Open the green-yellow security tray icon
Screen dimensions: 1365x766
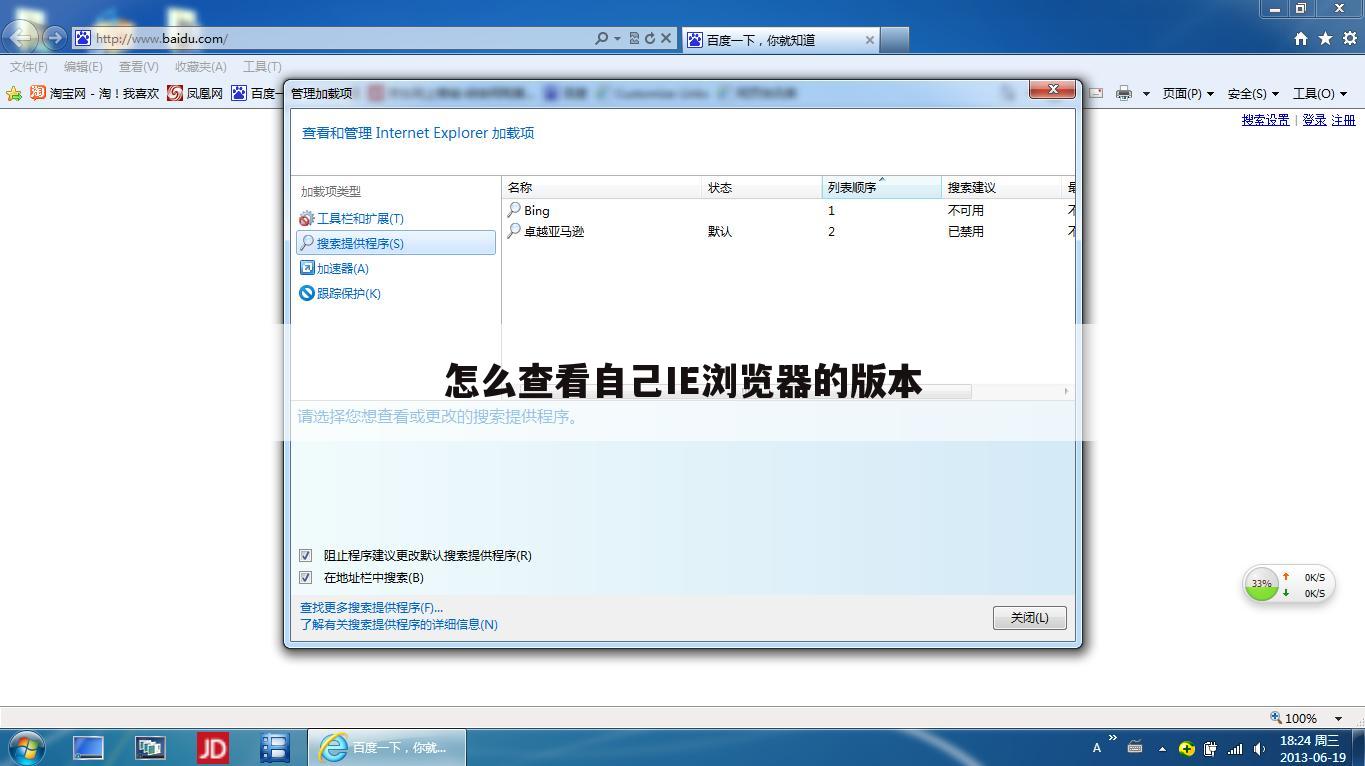point(1187,748)
